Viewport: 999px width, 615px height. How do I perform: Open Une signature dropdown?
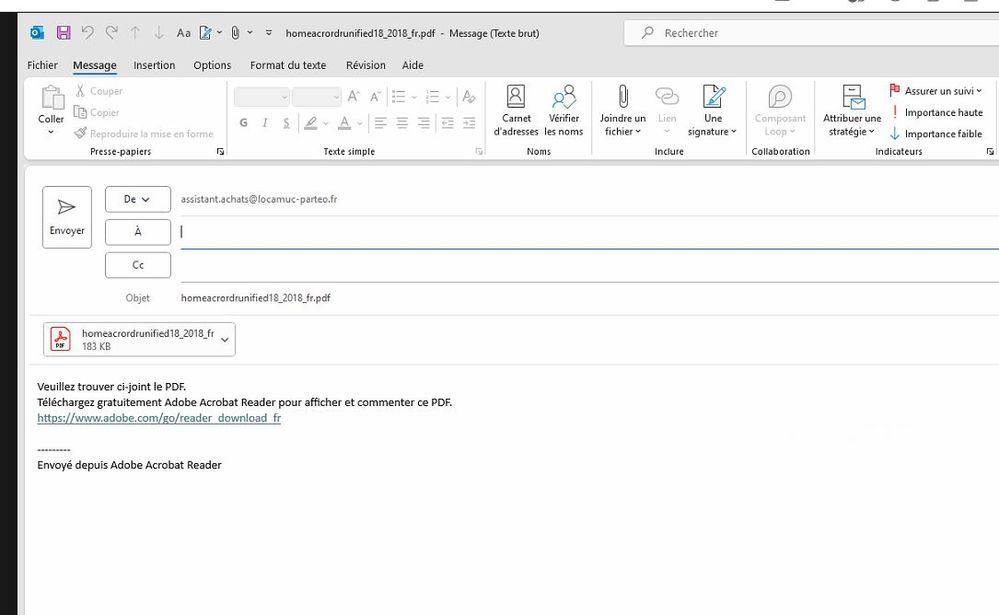712,110
